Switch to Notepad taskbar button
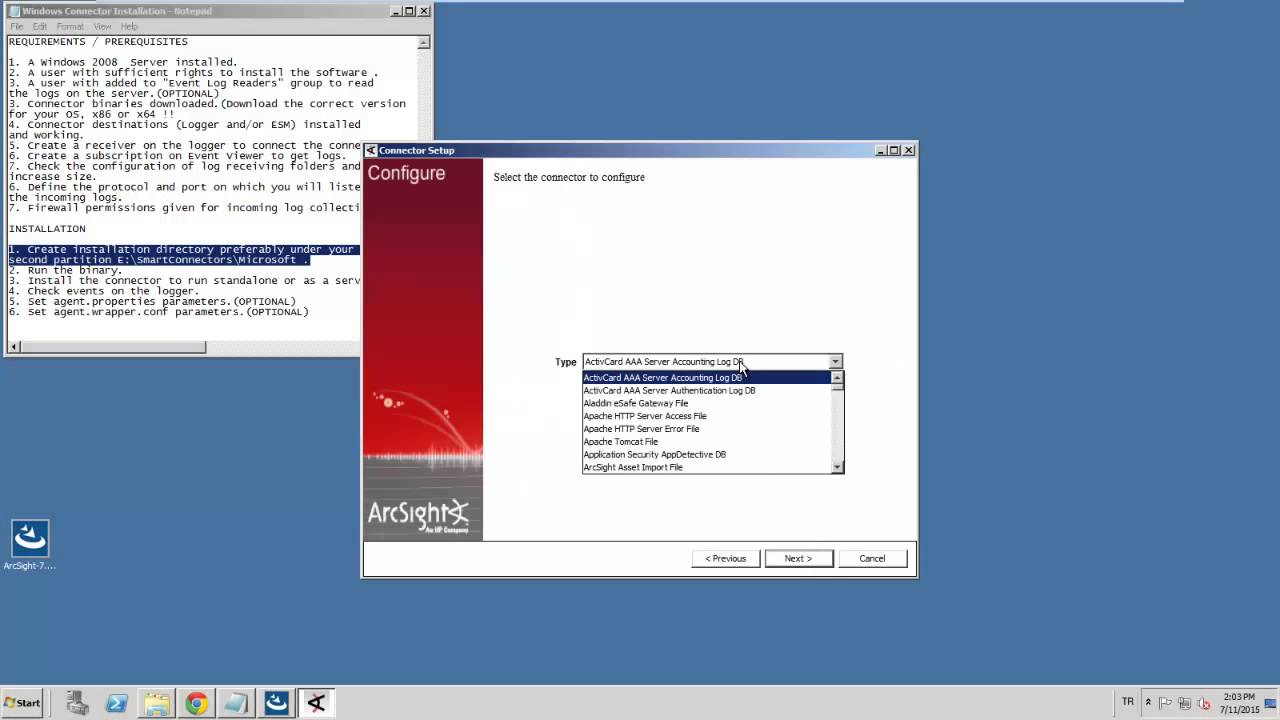Screen dimensions: 1280x720 click(236, 703)
